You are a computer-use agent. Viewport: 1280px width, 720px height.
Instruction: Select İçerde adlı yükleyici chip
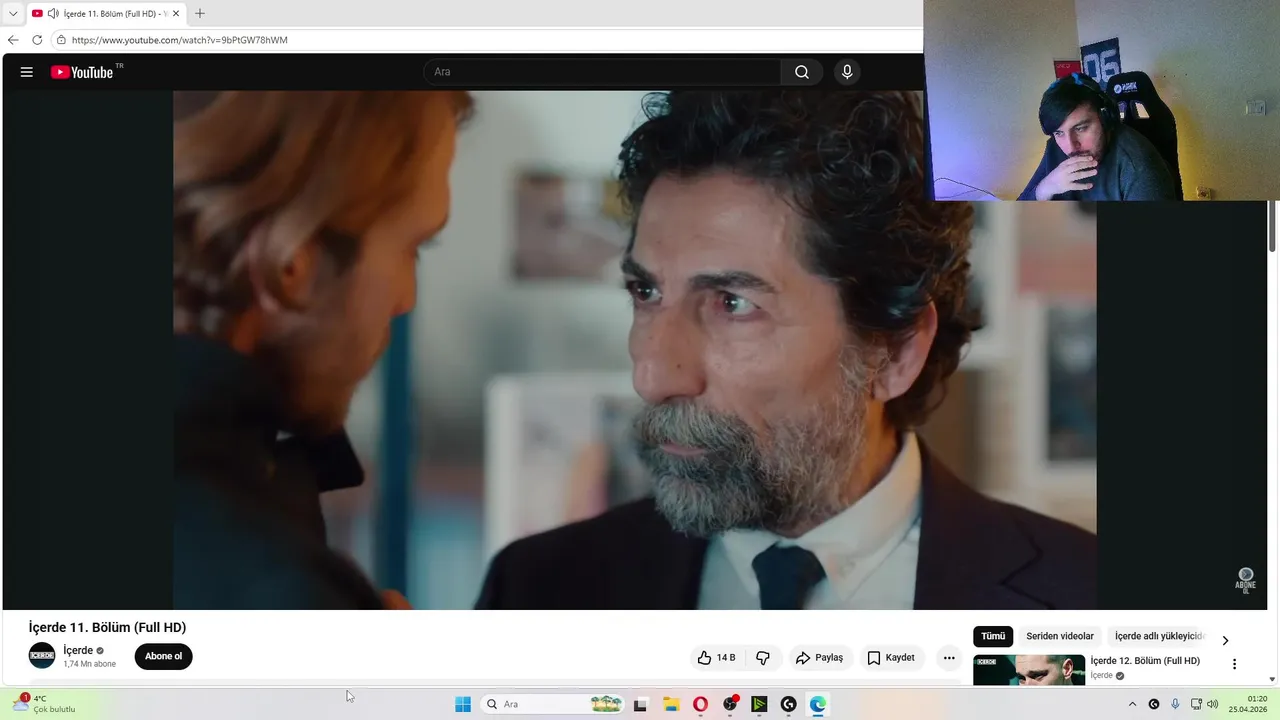coord(1159,636)
